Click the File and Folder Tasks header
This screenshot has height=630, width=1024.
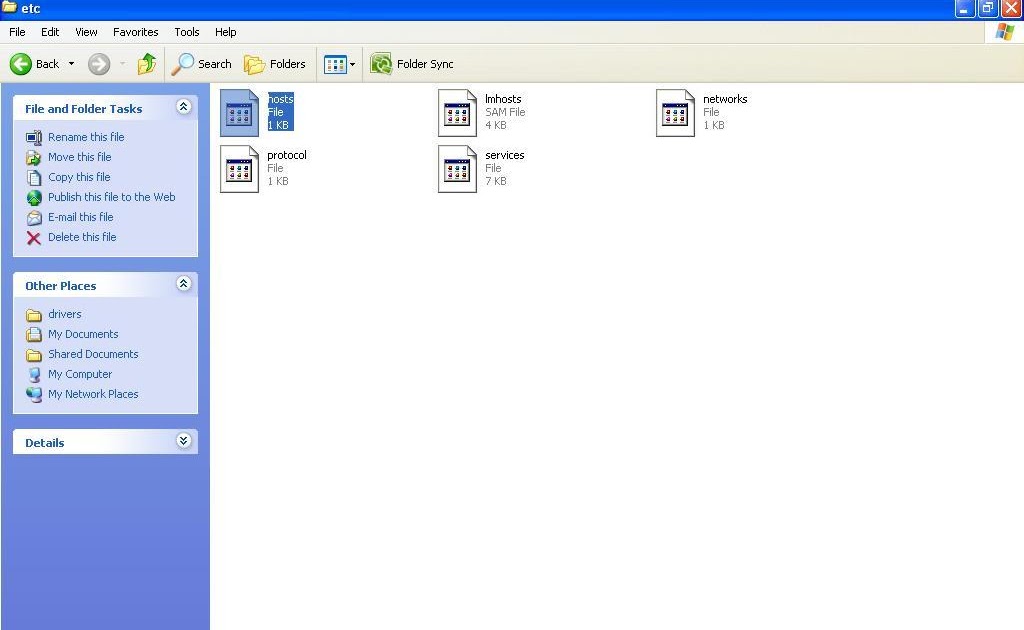(x=84, y=109)
